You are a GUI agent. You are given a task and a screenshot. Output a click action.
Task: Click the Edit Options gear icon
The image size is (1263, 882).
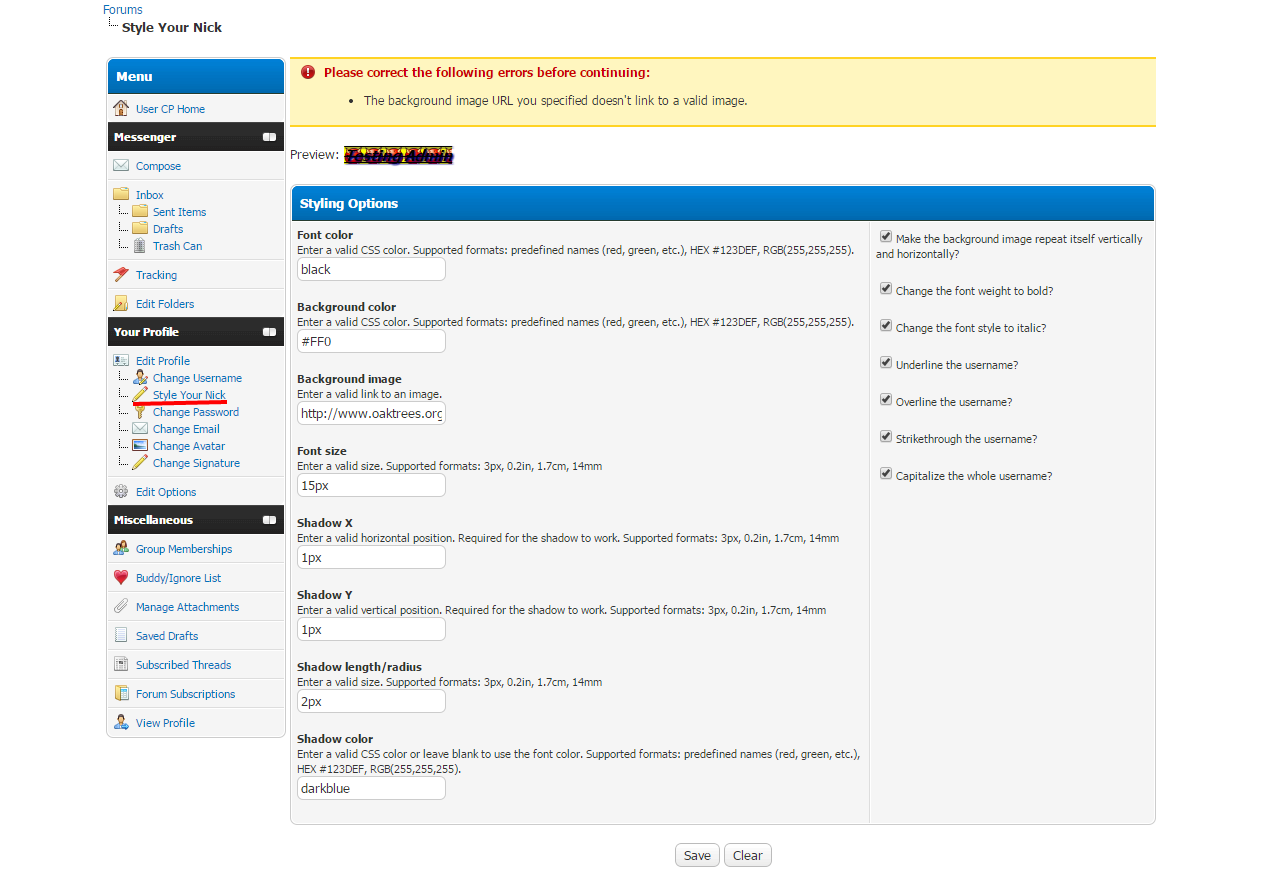(121, 492)
